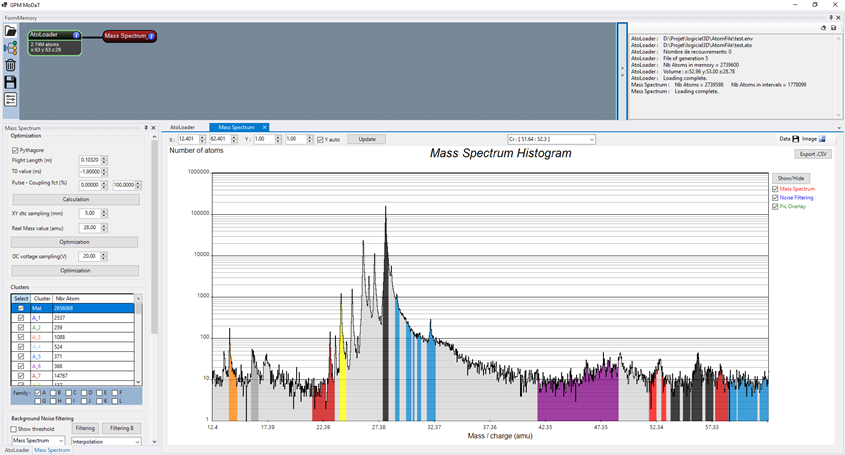
Task: Save chart using the Image icon
Action: coord(822,139)
